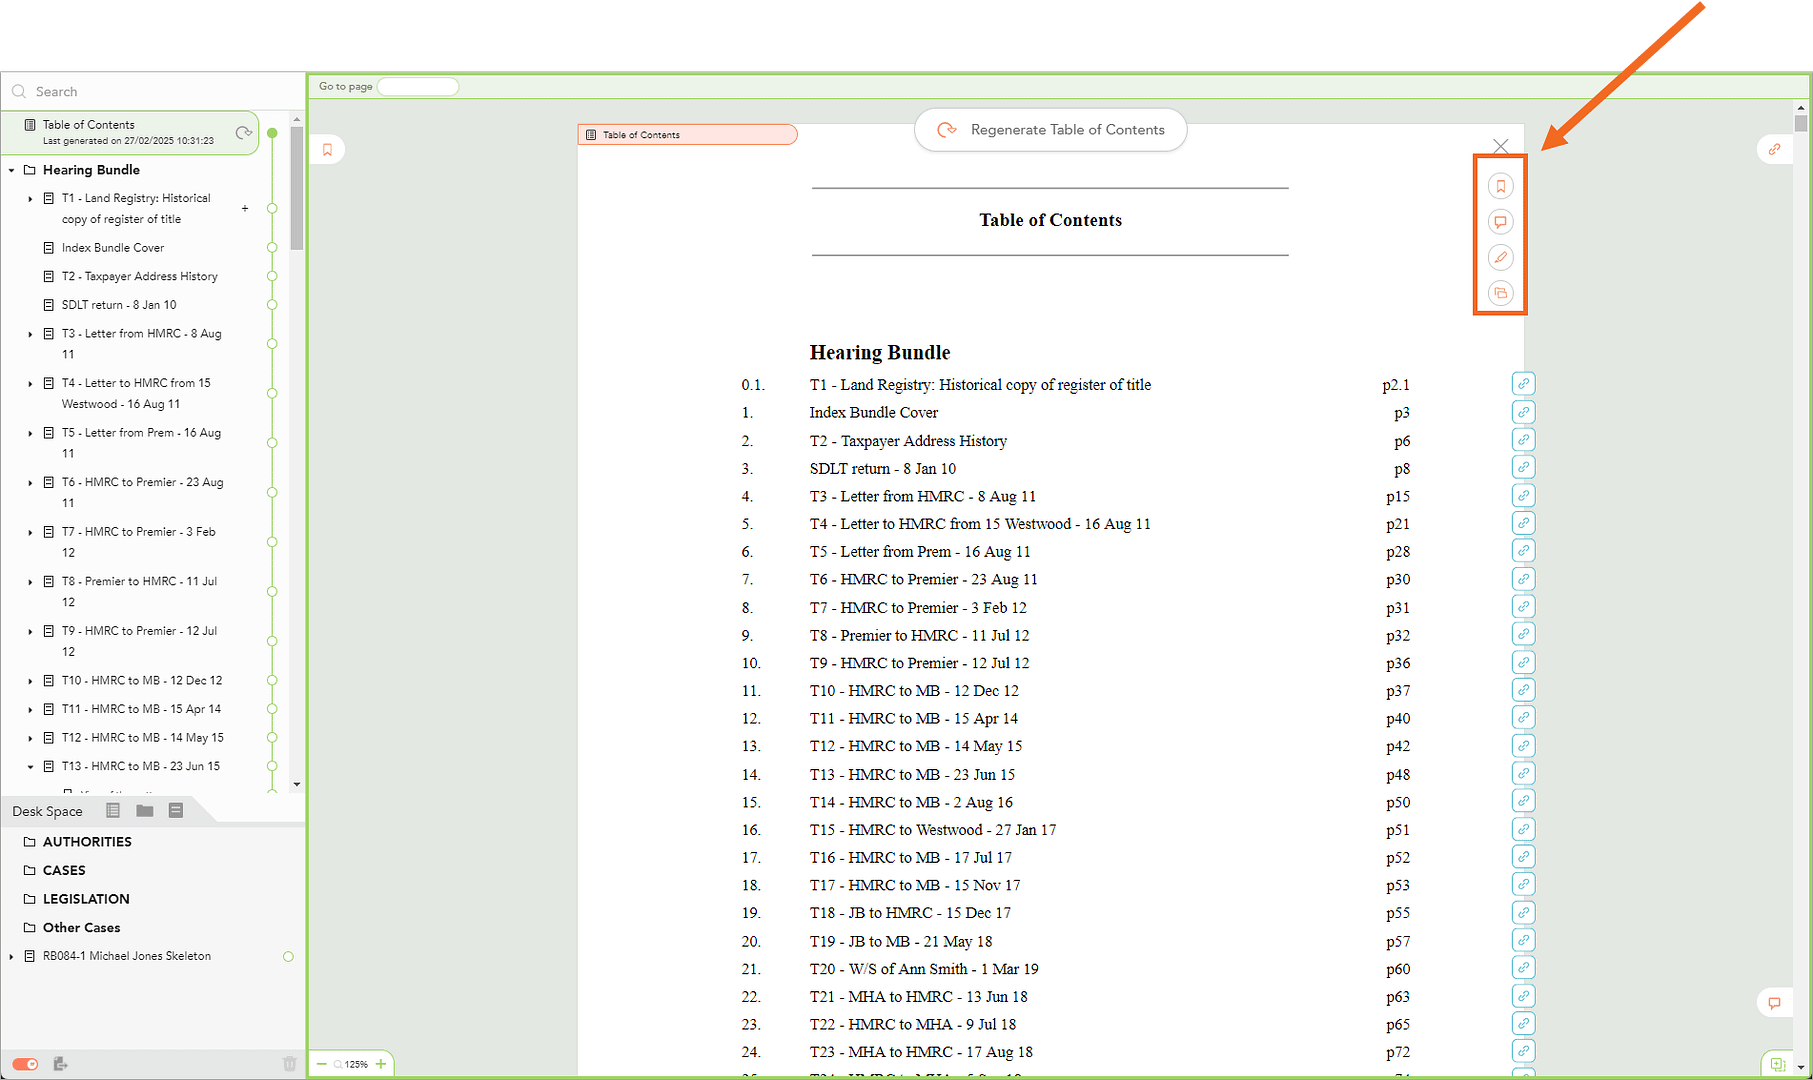The height and width of the screenshot is (1080, 1813).
Task: Click the add-view icon at bottom right corner
Action: (x=1777, y=1064)
